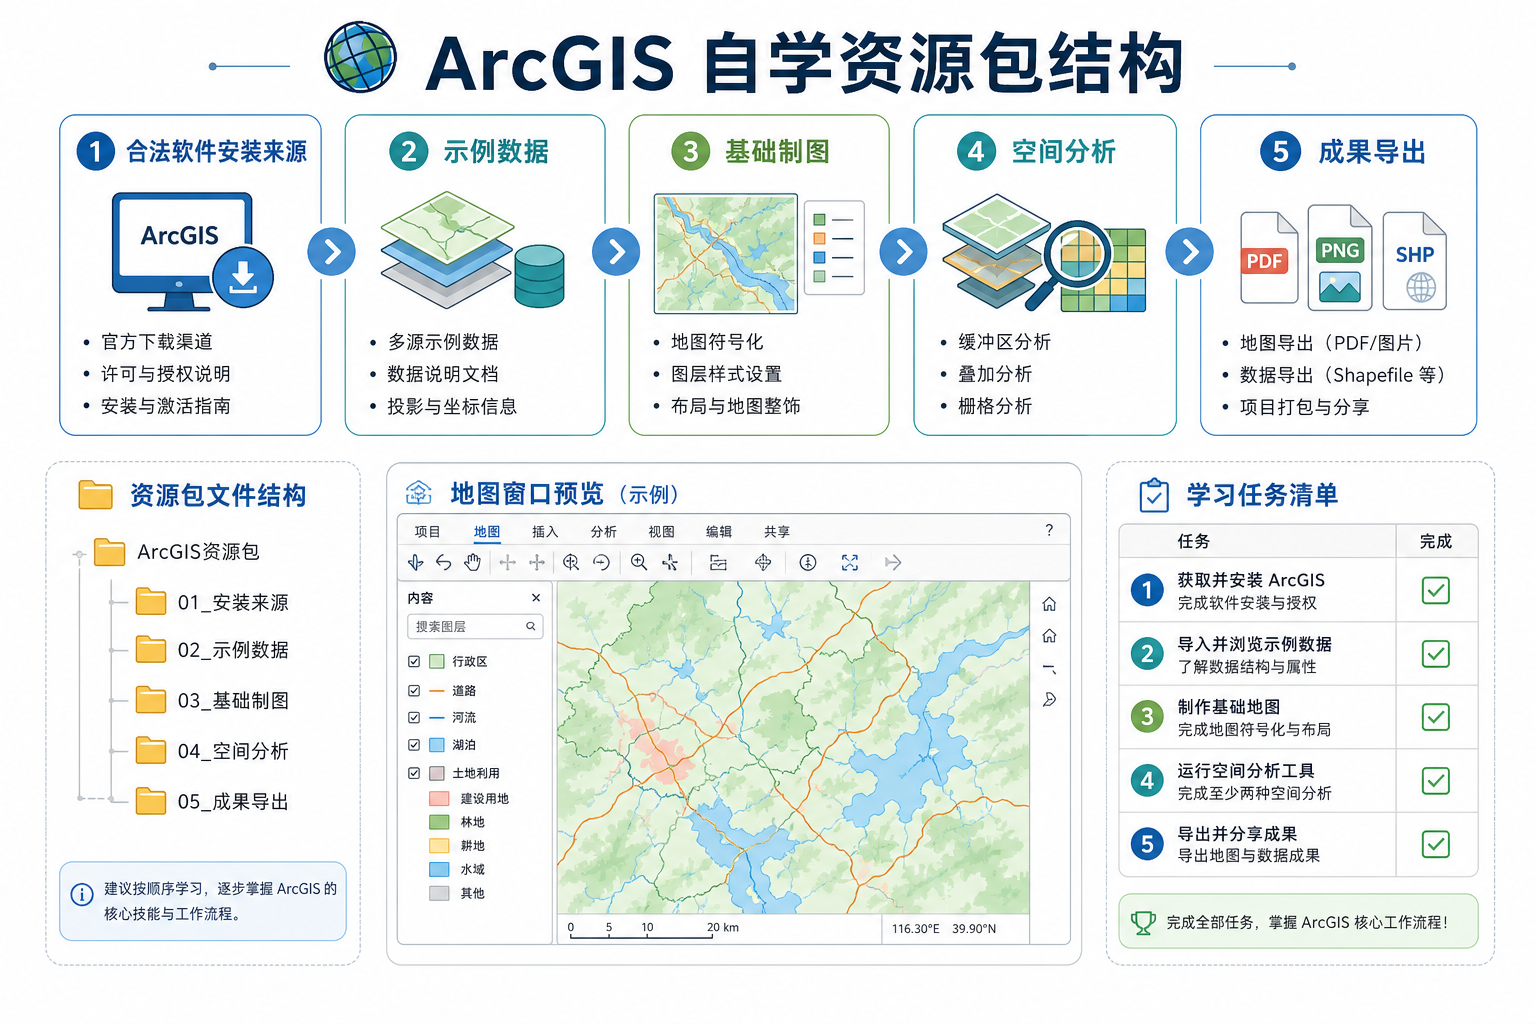The height and width of the screenshot is (1024, 1536).
Task: Click the undo curved-arrow toolbar icon
Action: tap(444, 562)
